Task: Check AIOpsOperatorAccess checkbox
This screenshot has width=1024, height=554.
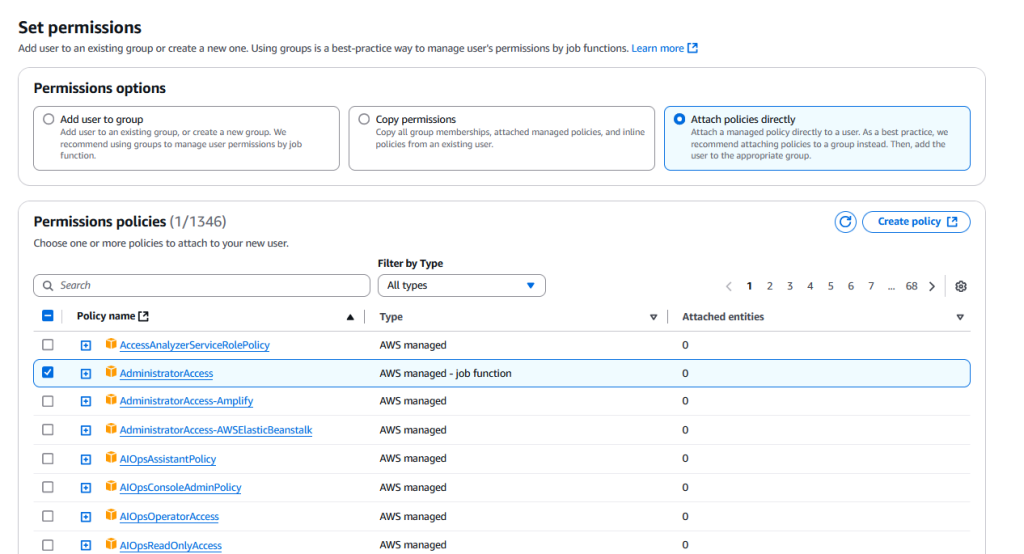Action: [48, 515]
